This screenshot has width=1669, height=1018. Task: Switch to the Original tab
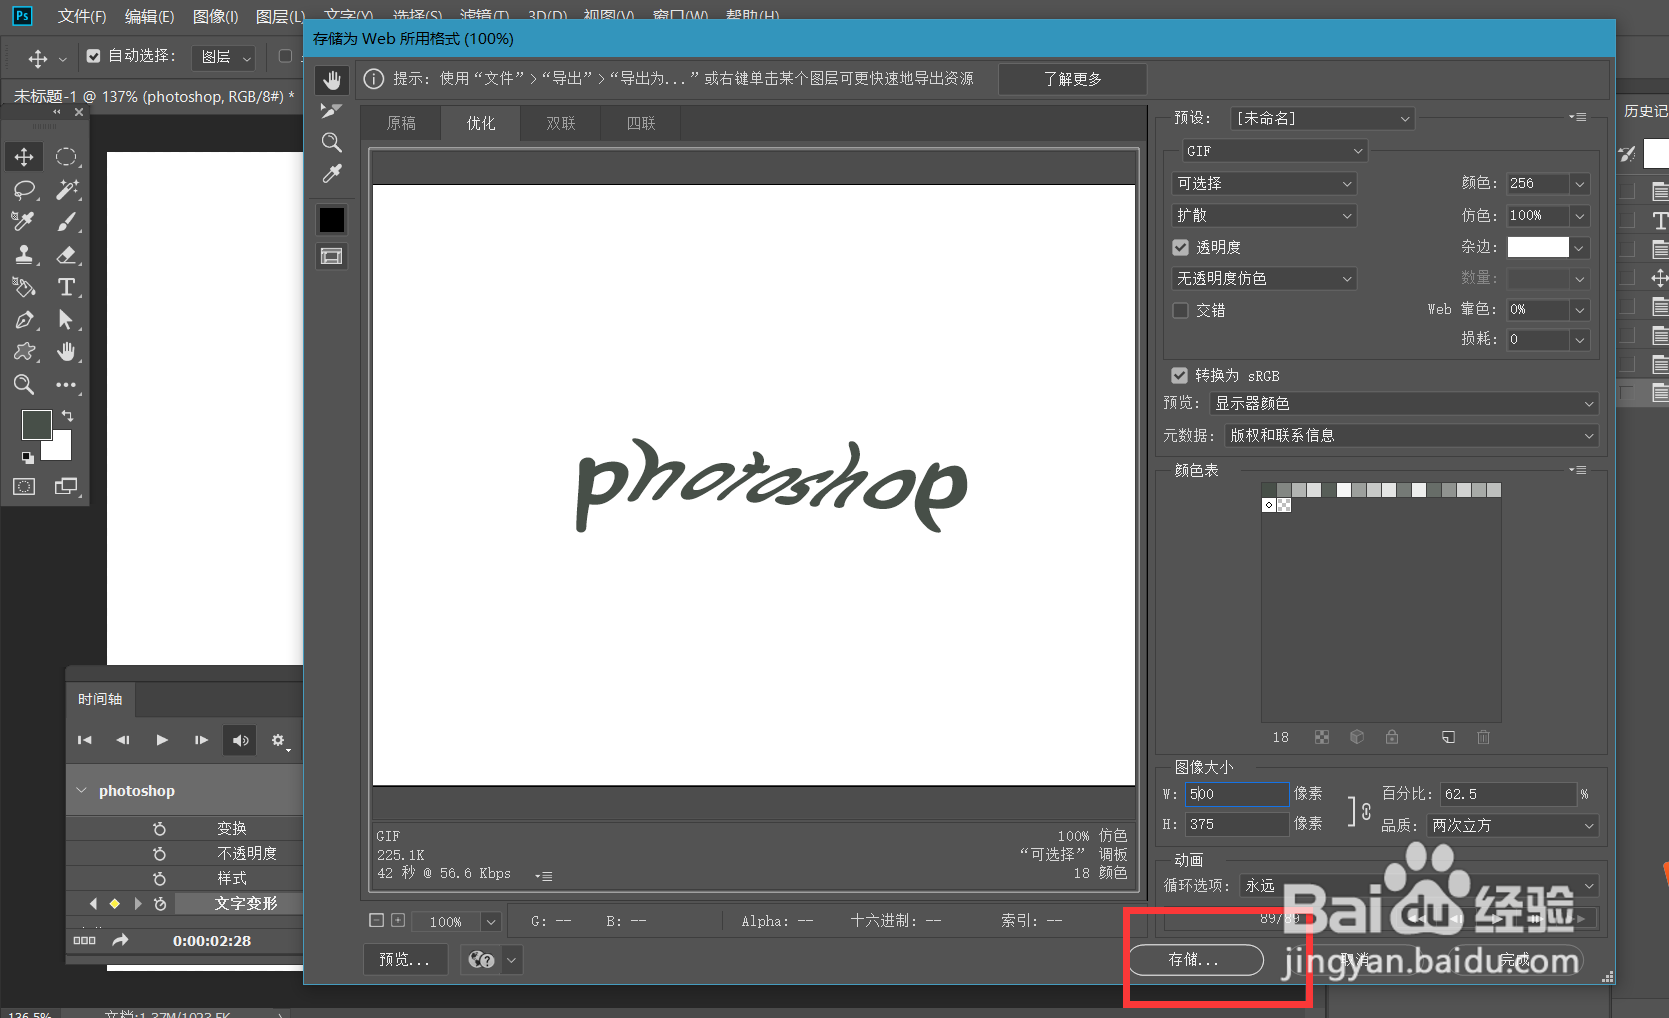[x=401, y=123]
